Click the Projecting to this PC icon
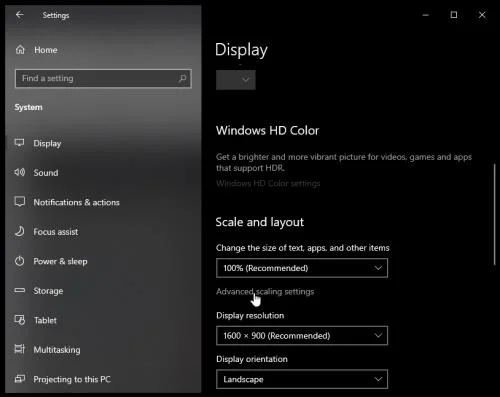The width and height of the screenshot is (500, 397). pos(20,379)
